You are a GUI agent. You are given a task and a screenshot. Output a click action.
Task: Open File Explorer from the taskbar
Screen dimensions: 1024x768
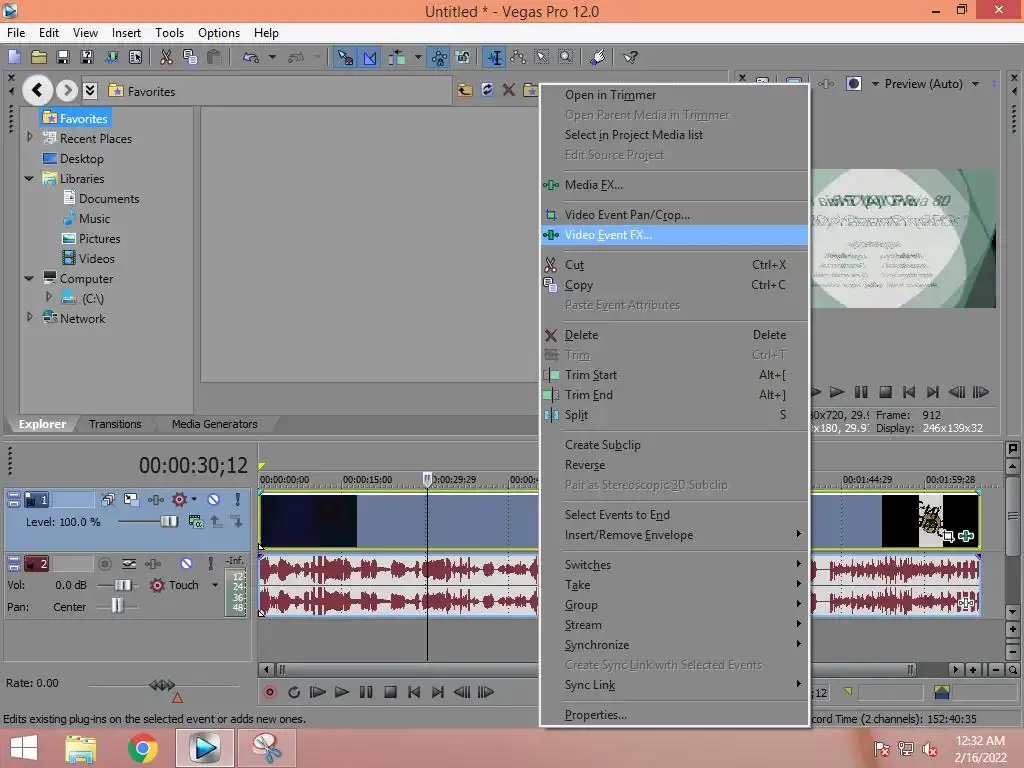coord(80,748)
